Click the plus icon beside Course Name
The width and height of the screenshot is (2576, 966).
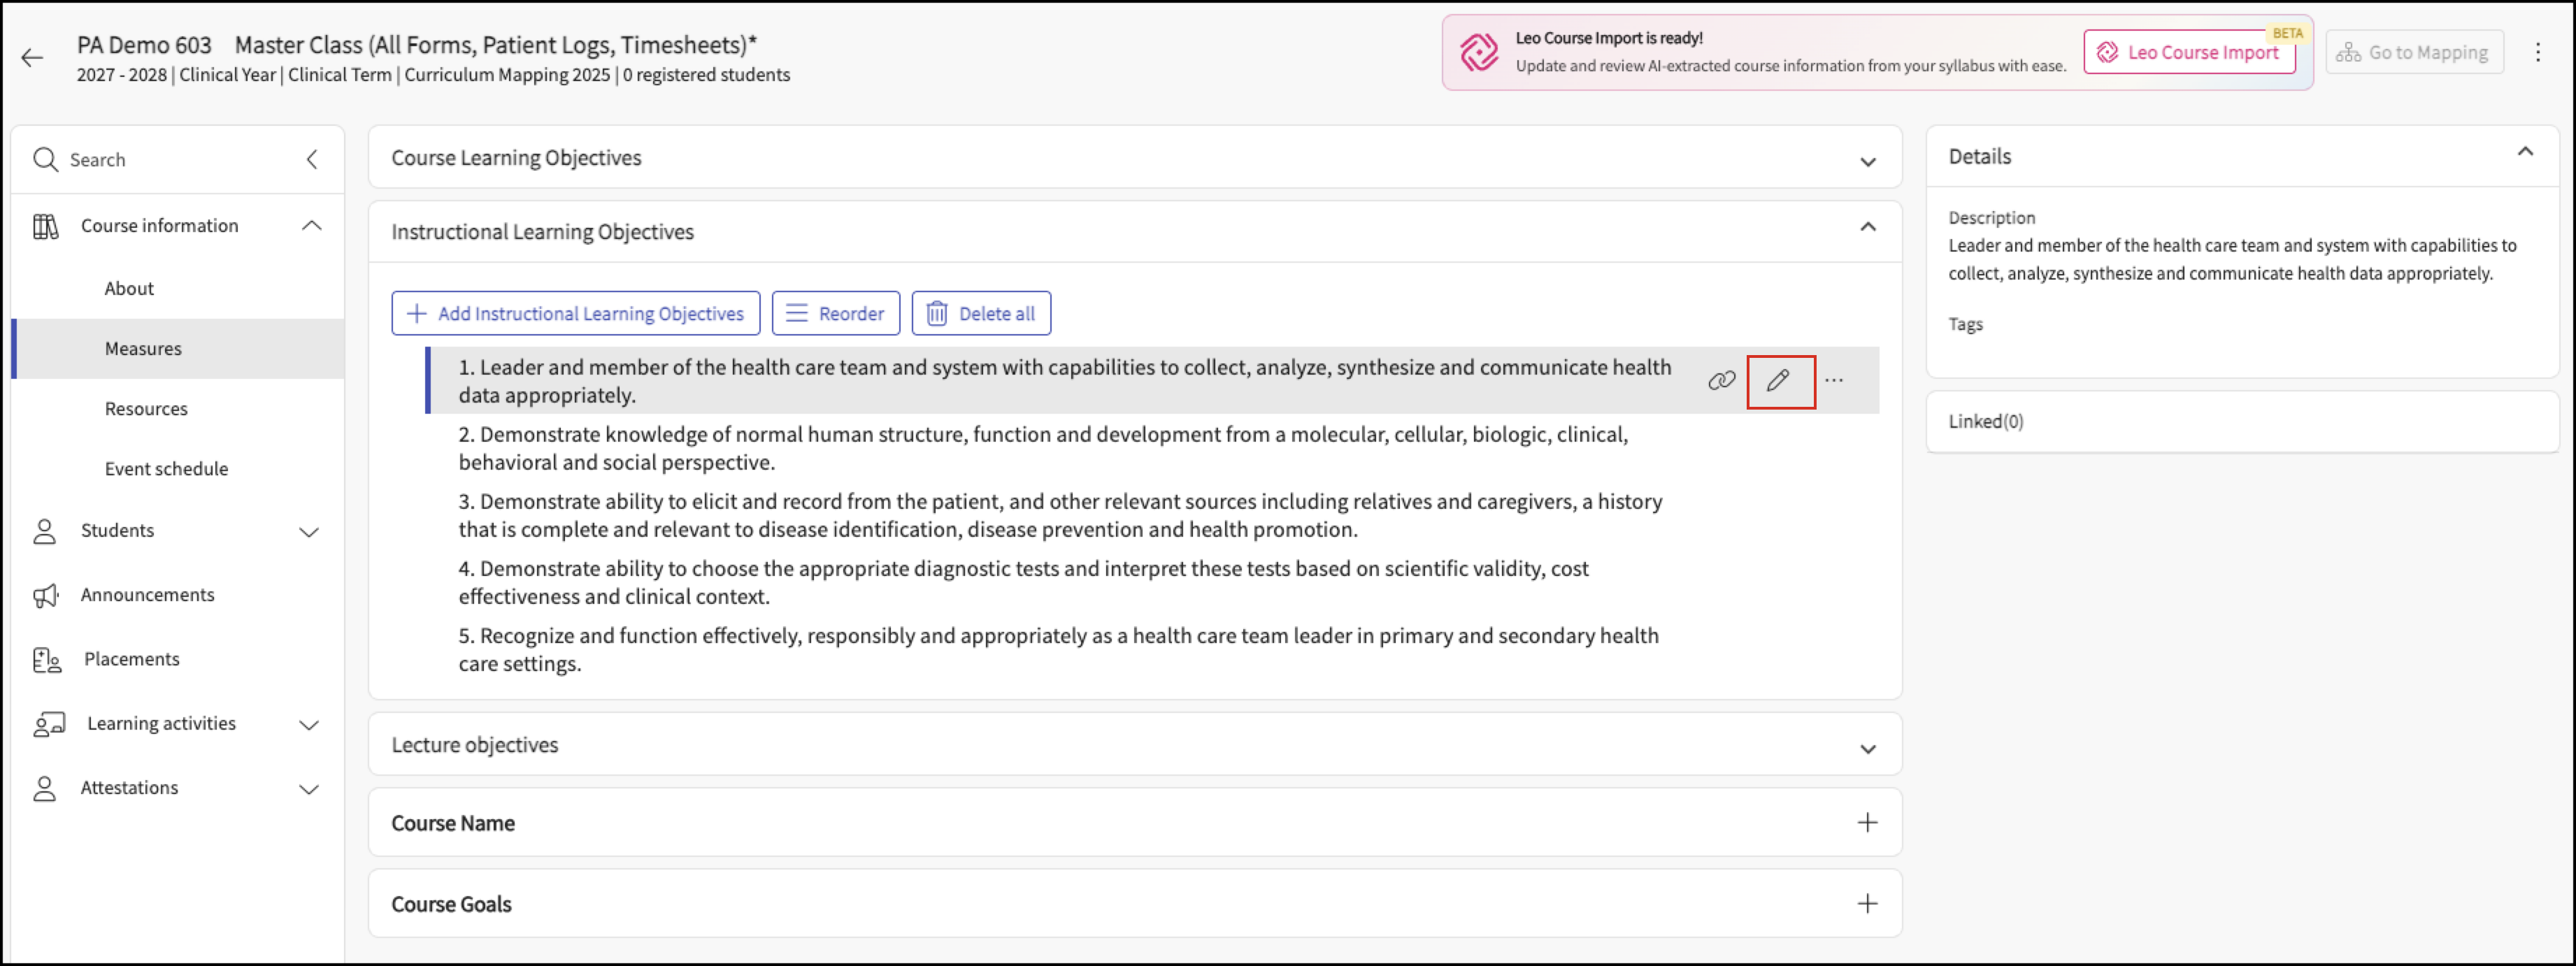[x=1867, y=823]
